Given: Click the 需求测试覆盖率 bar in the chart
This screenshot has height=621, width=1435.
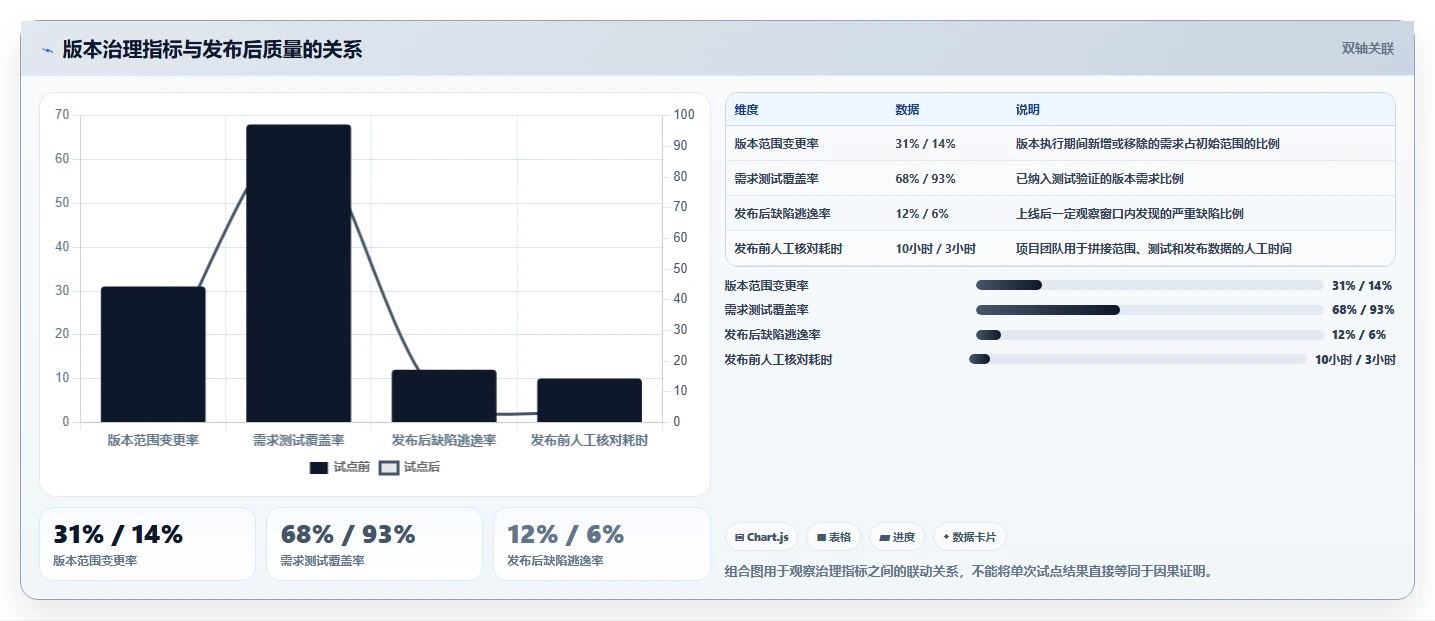Looking at the screenshot, I should tap(298, 273).
